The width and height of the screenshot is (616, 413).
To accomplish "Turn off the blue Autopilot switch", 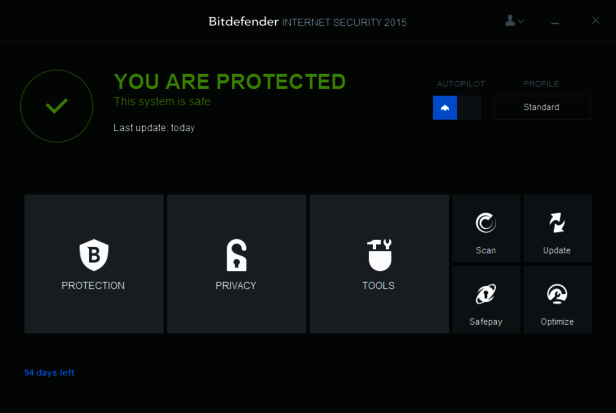I will click(445, 108).
